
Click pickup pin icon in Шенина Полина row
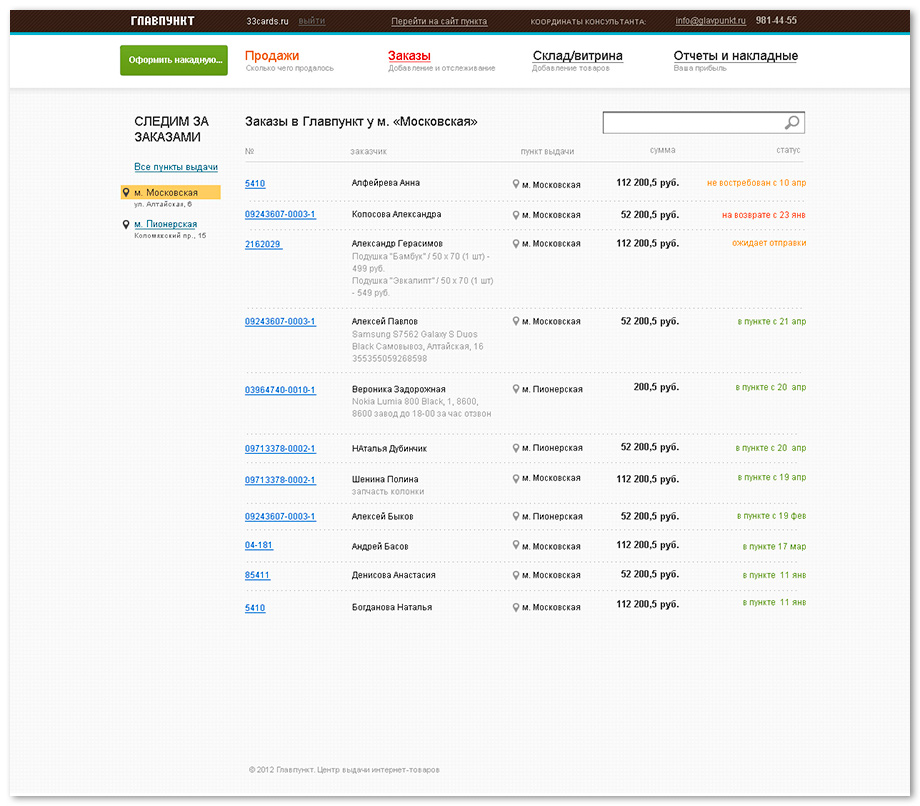click(x=515, y=478)
